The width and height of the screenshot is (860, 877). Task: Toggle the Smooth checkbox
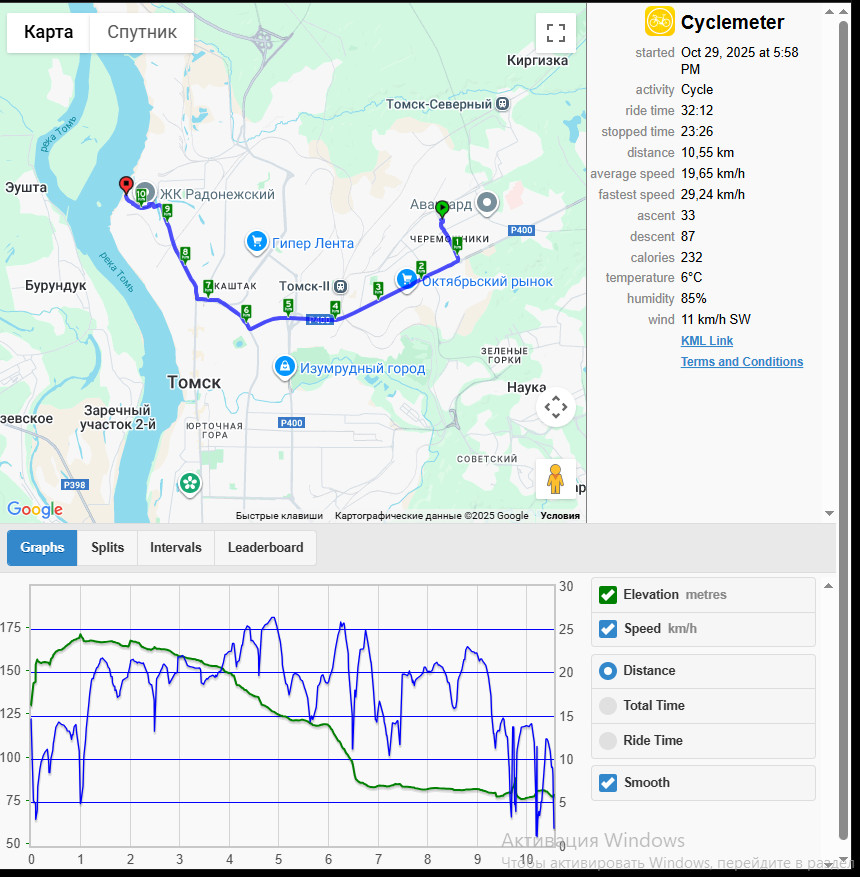(608, 782)
